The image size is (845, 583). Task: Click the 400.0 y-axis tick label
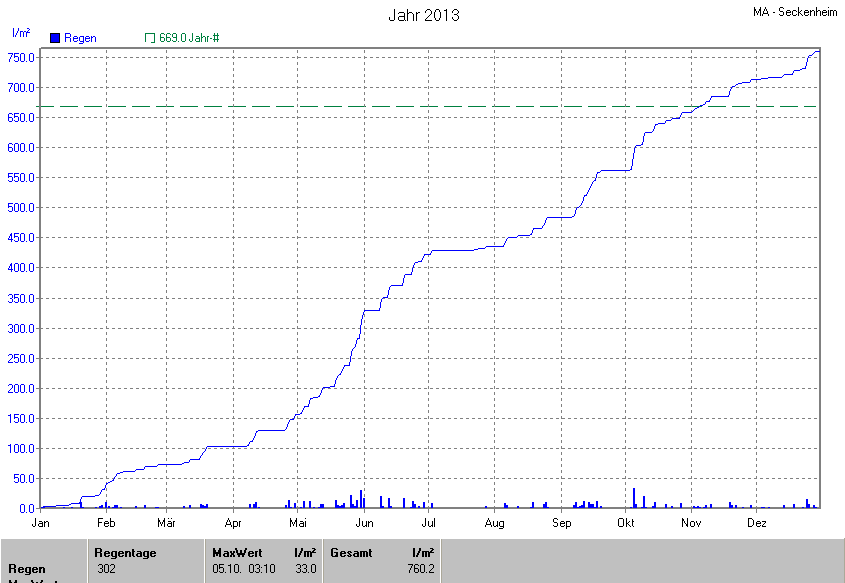[22, 268]
